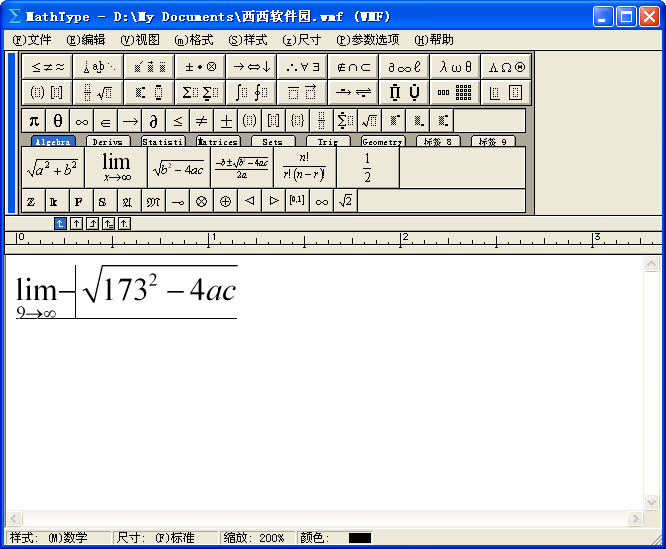Switch to the Geometry tab
The image size is (666, 549).
[382, 142]
